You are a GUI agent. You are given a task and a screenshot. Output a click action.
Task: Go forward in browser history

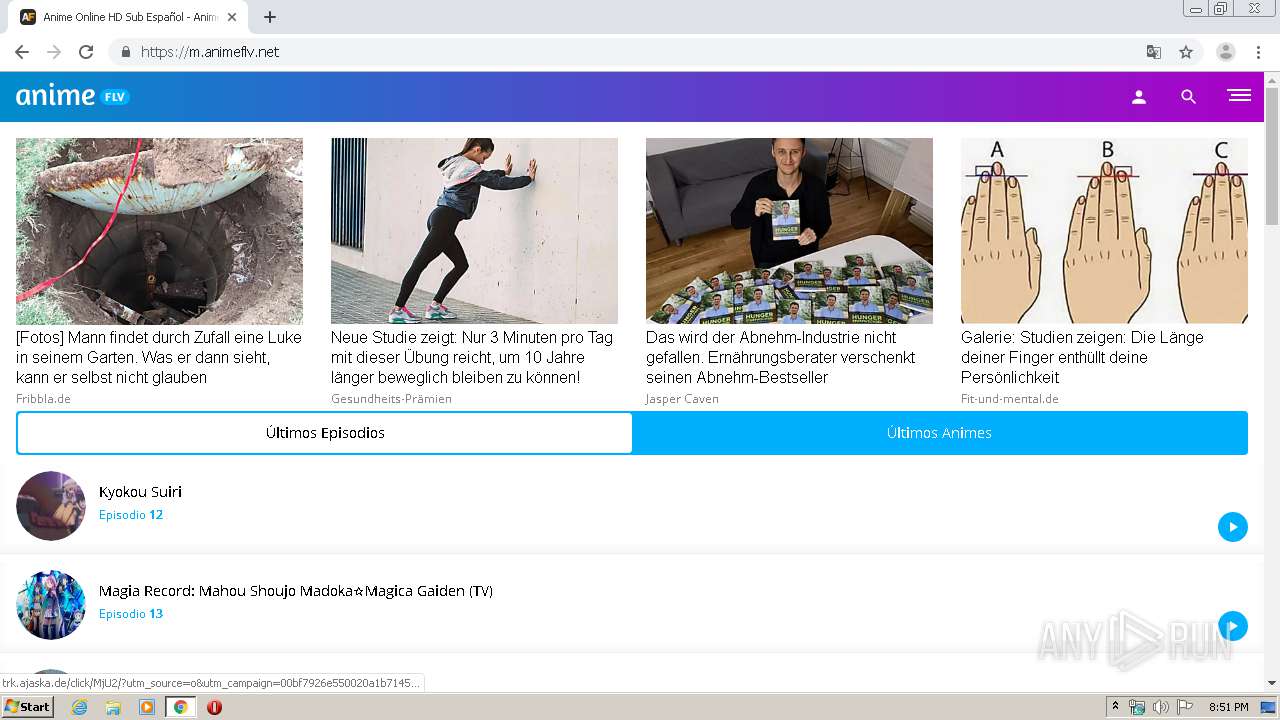click(x=54, y=52)
